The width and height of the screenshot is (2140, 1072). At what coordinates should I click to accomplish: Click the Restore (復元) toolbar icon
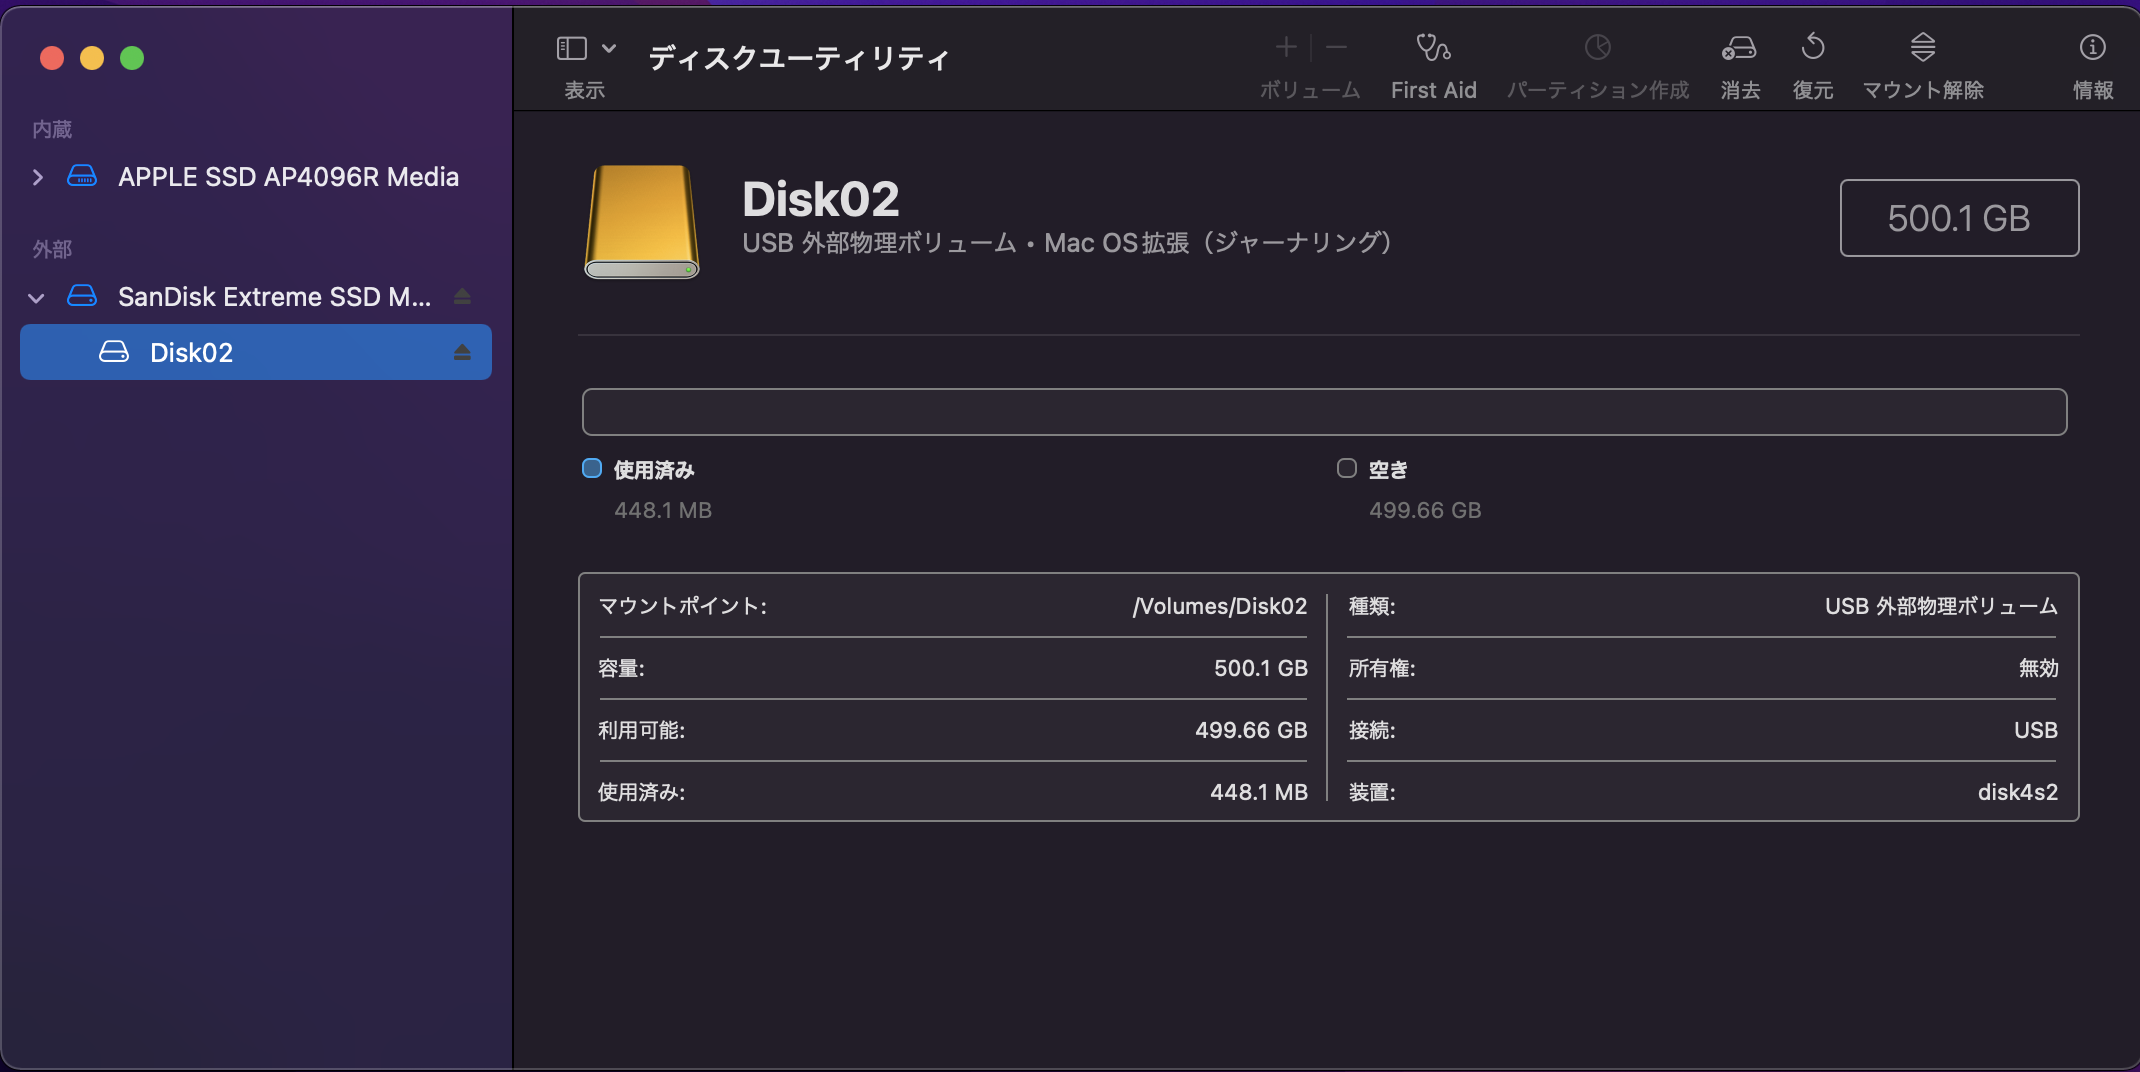pos(1812,48)
